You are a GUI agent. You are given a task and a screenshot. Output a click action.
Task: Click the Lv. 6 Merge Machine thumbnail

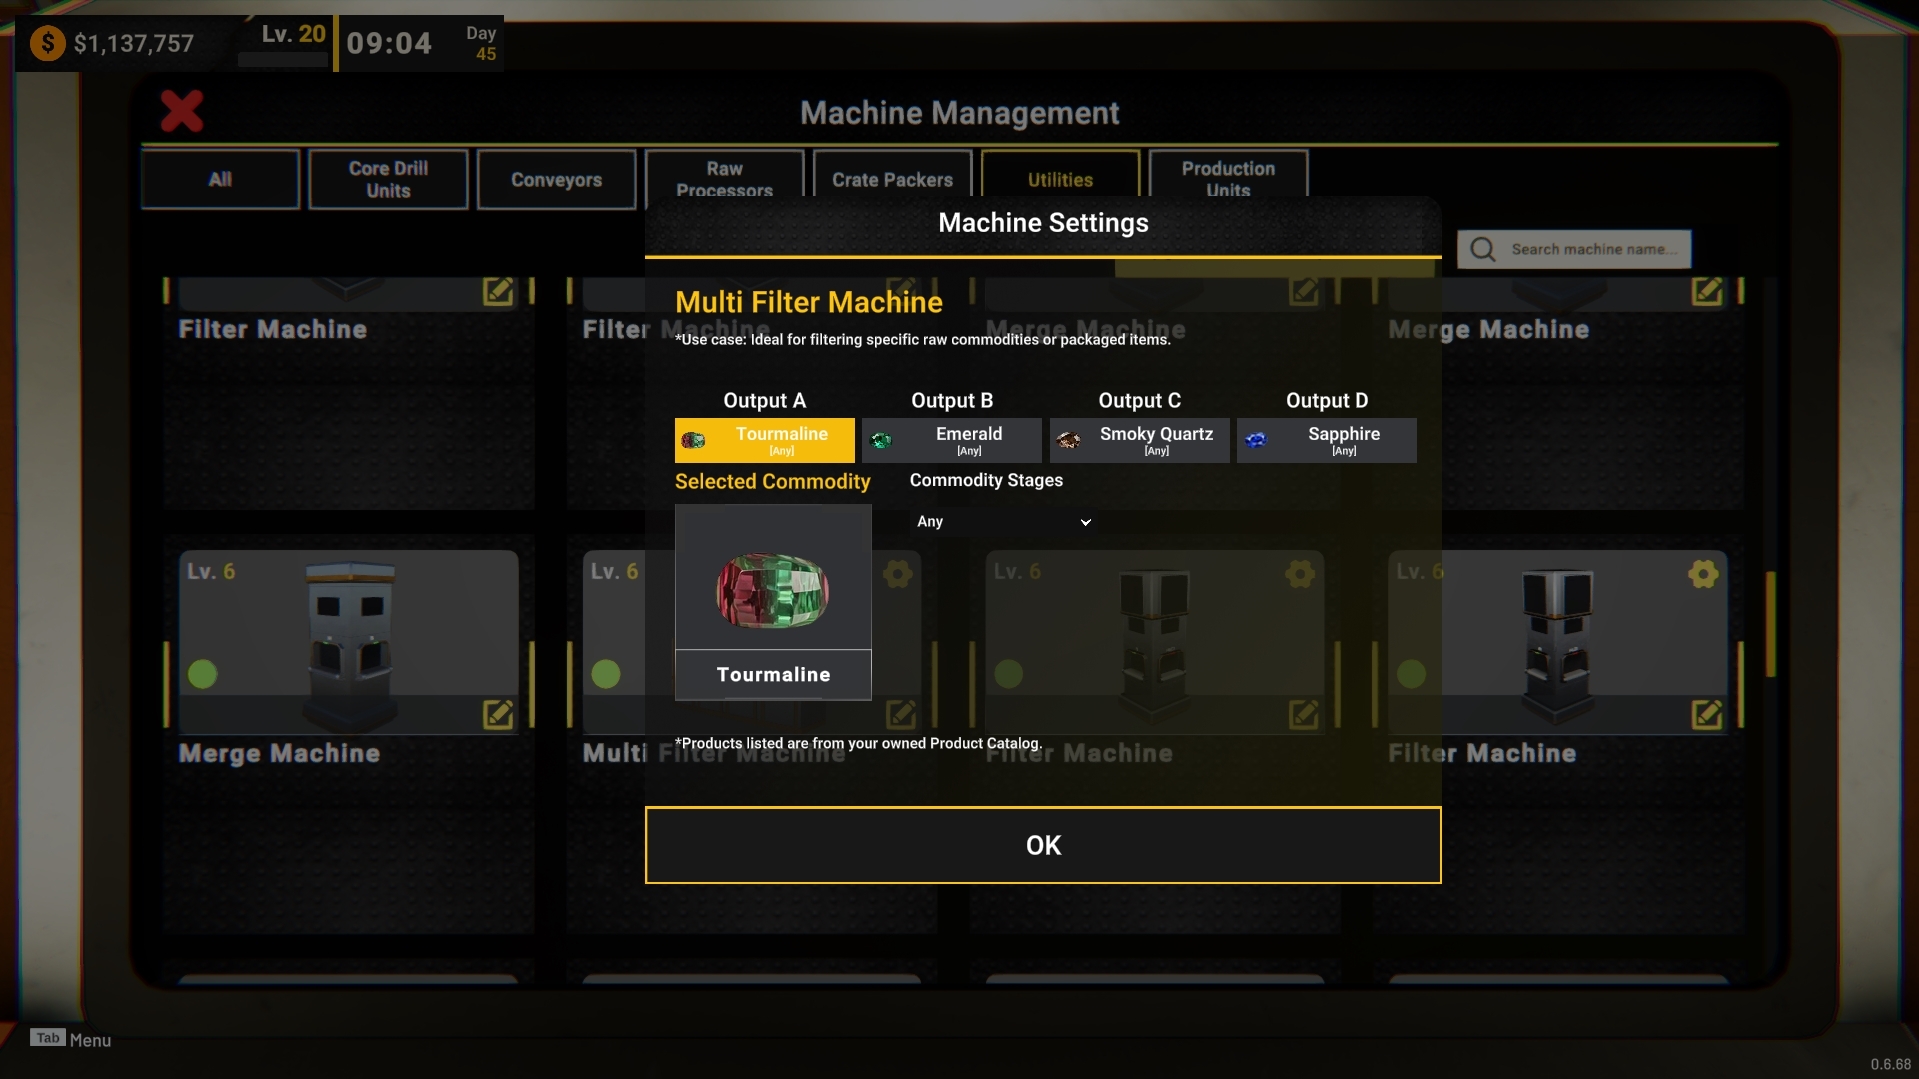click(349, 642)
